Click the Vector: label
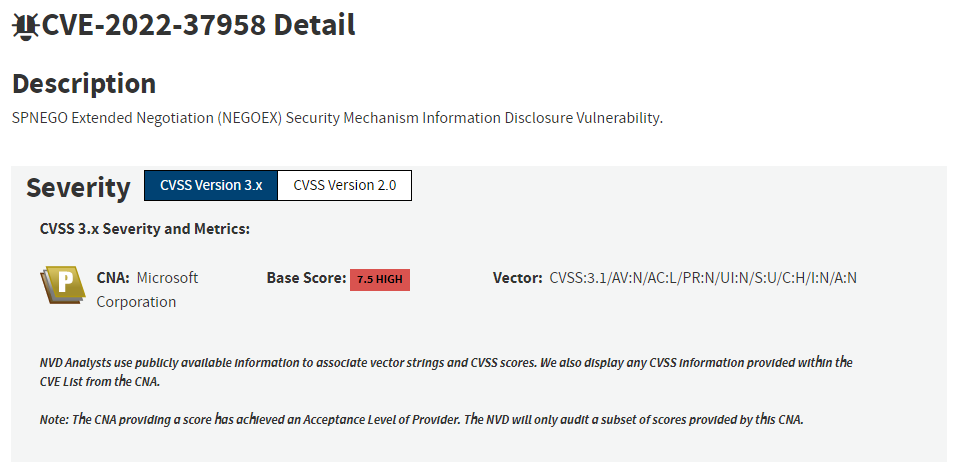 pos(518,278)
